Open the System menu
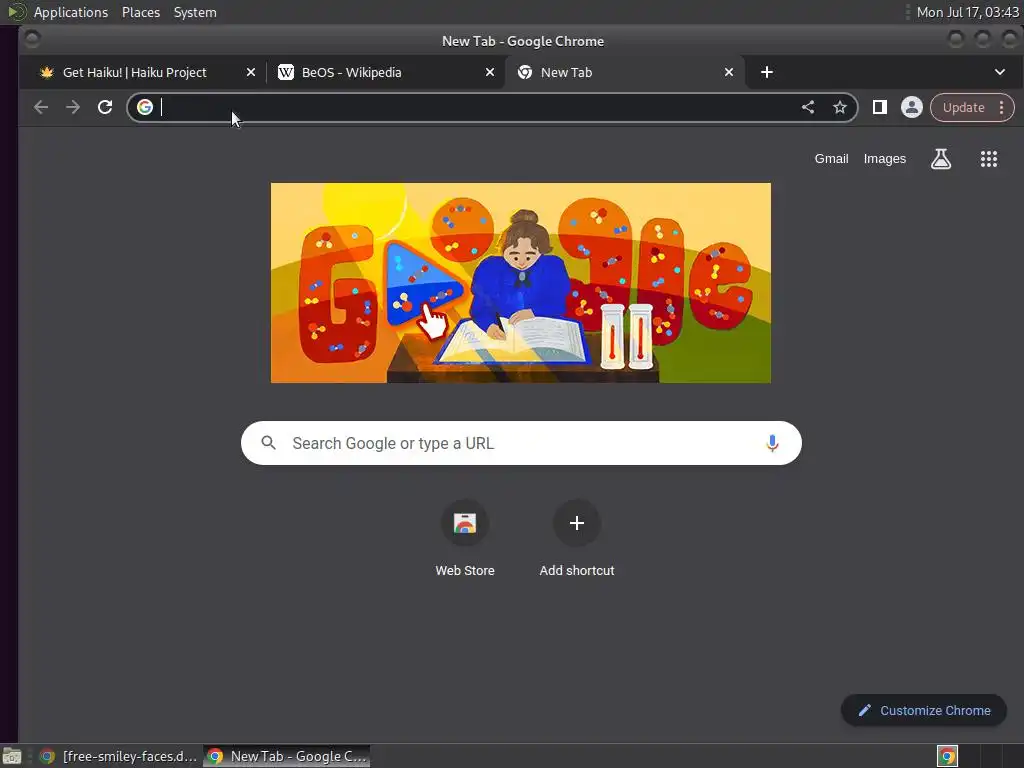This screenshot has height=768, width=1024. 195,12
